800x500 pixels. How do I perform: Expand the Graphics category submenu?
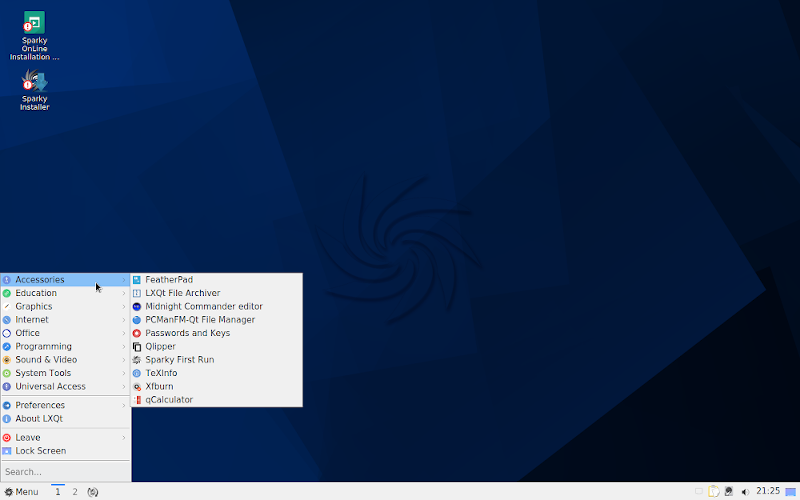[65, 306]
